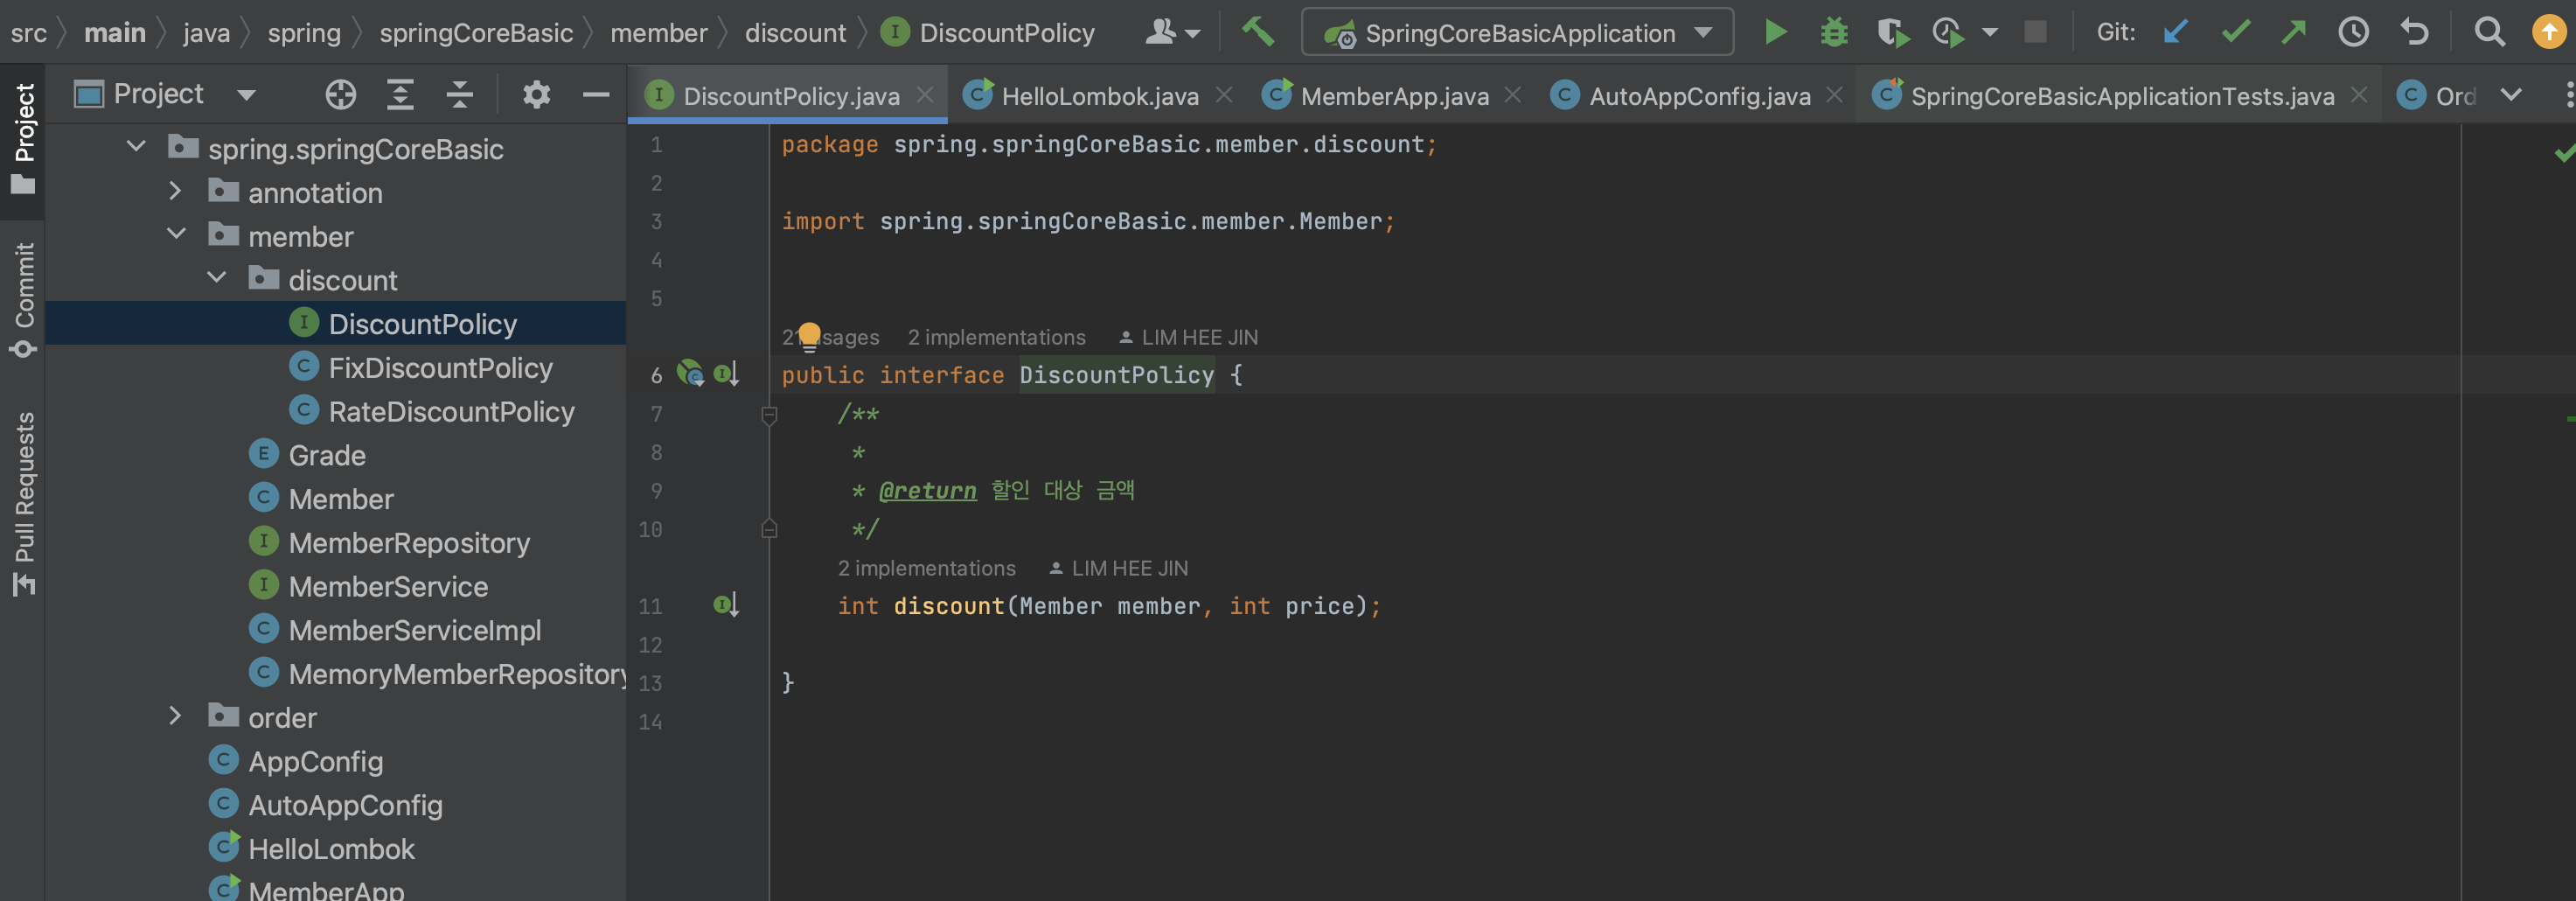Click the @return Javadoc tag
Image resolution: width=2576 pixels, height=901 pixels.
[927, 490]
